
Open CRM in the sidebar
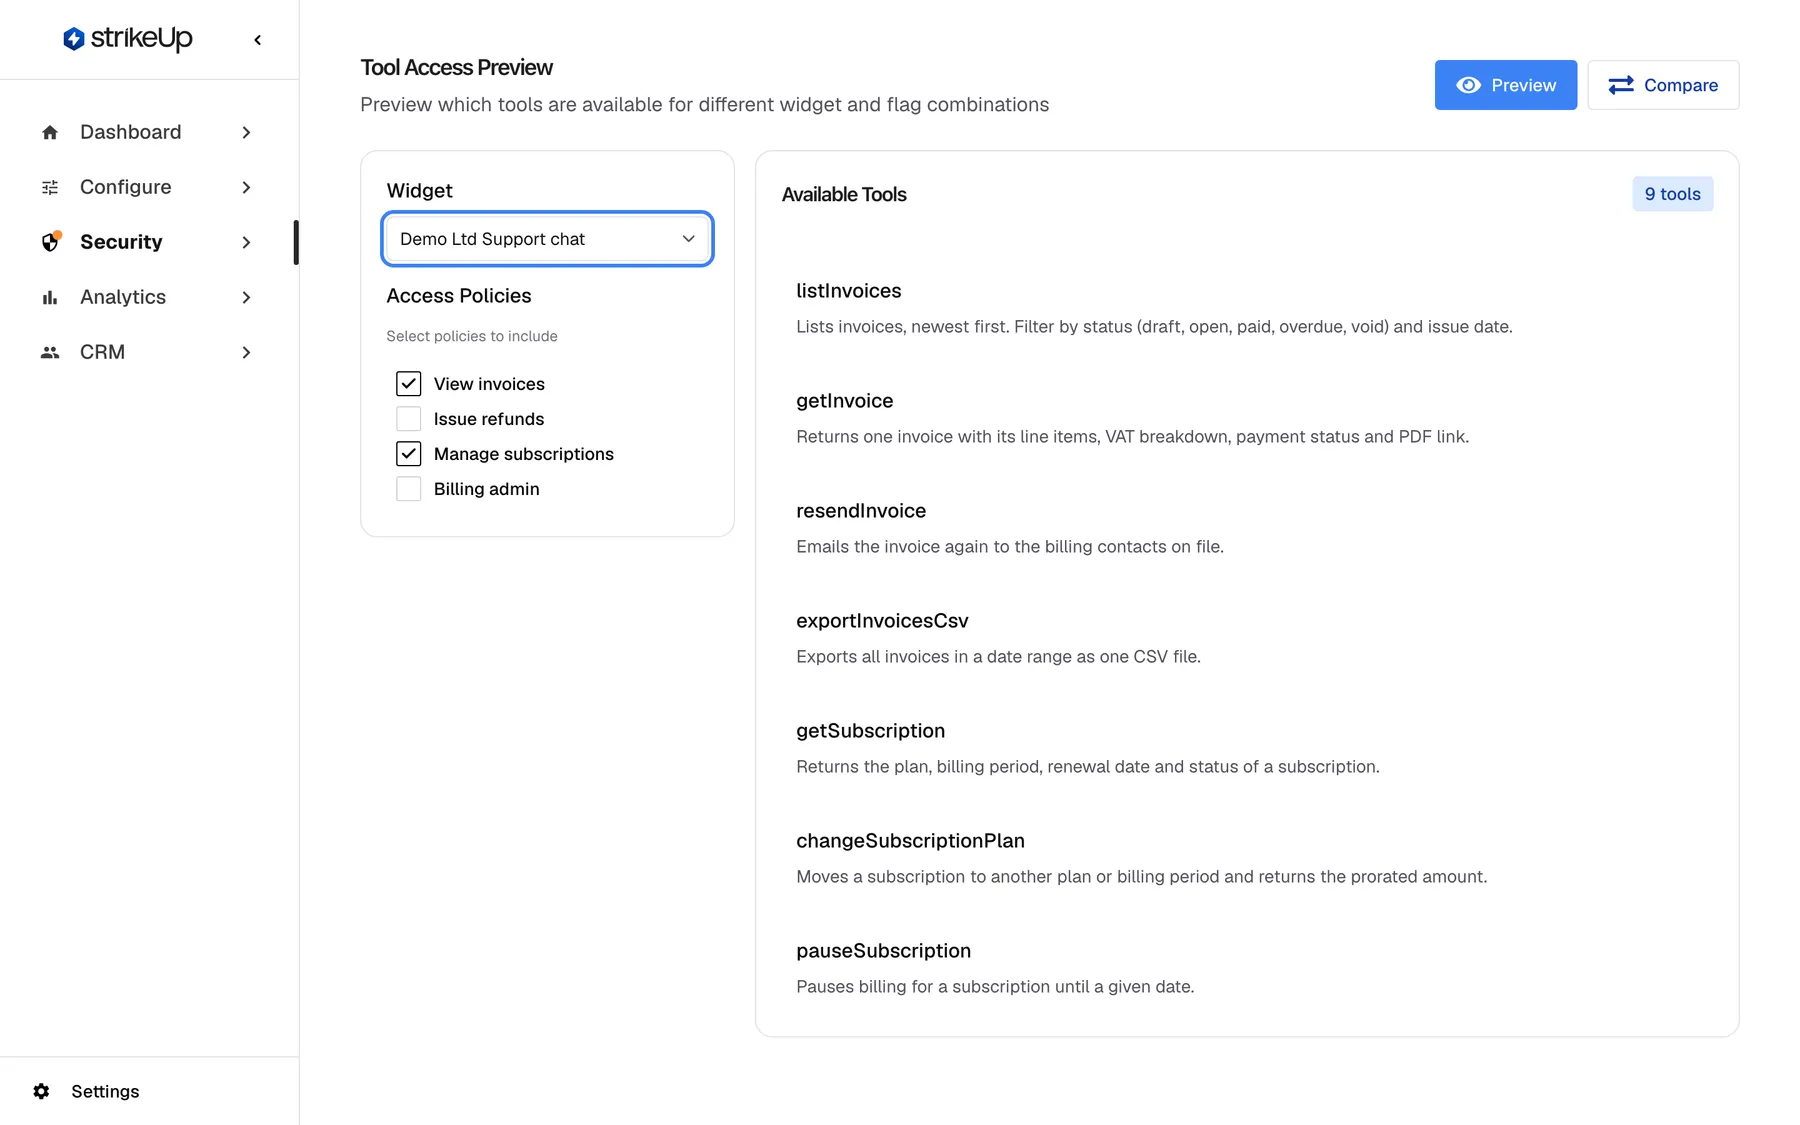[x=149, y=352]
